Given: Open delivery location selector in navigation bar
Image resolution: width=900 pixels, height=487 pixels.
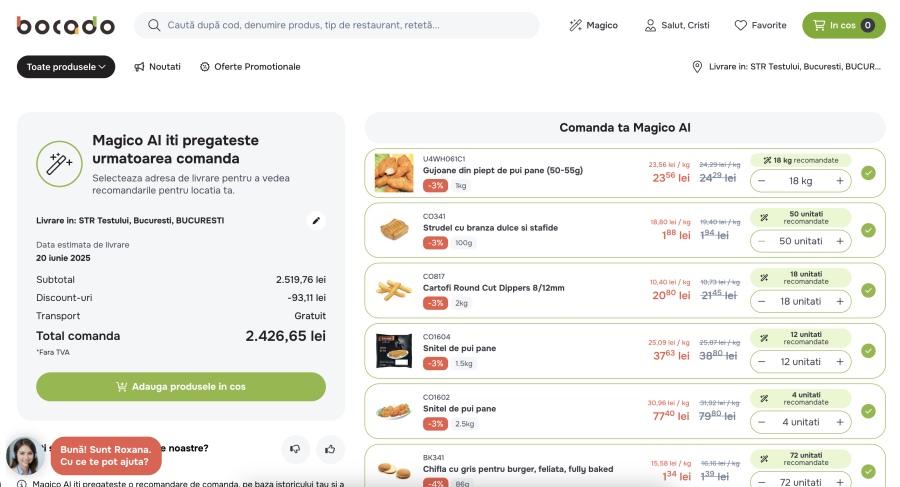Looking at the screenshot, I should pyautogui.click(x=788, y=67).
